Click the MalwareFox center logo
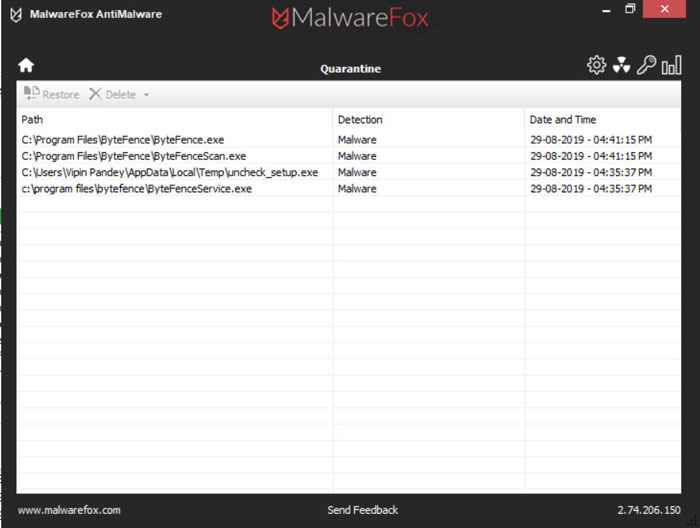The height and width of the screenshot is (528, 700). tap(350, 18)
